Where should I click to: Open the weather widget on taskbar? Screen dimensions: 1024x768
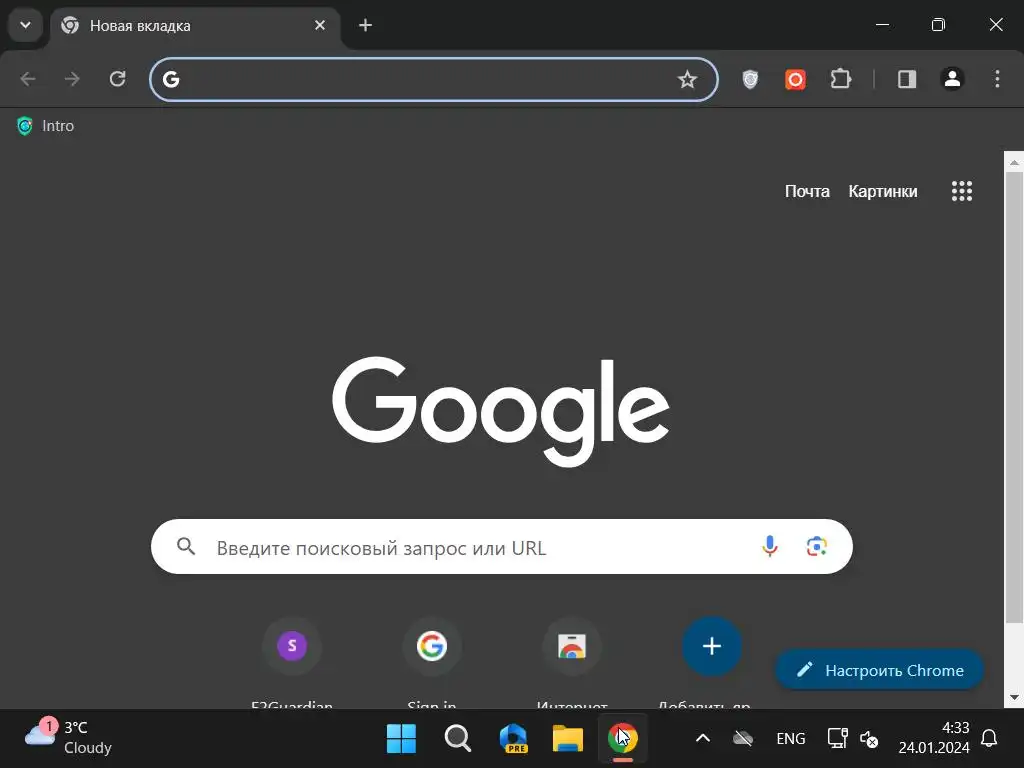coord(69,738)
